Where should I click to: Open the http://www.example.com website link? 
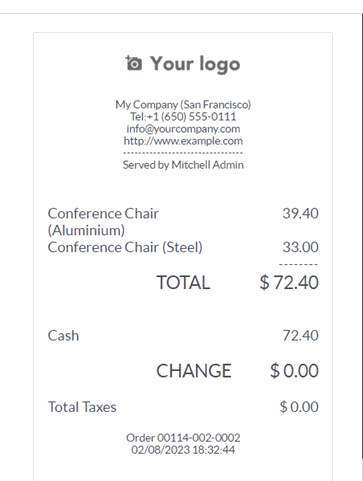click(183, 141)
